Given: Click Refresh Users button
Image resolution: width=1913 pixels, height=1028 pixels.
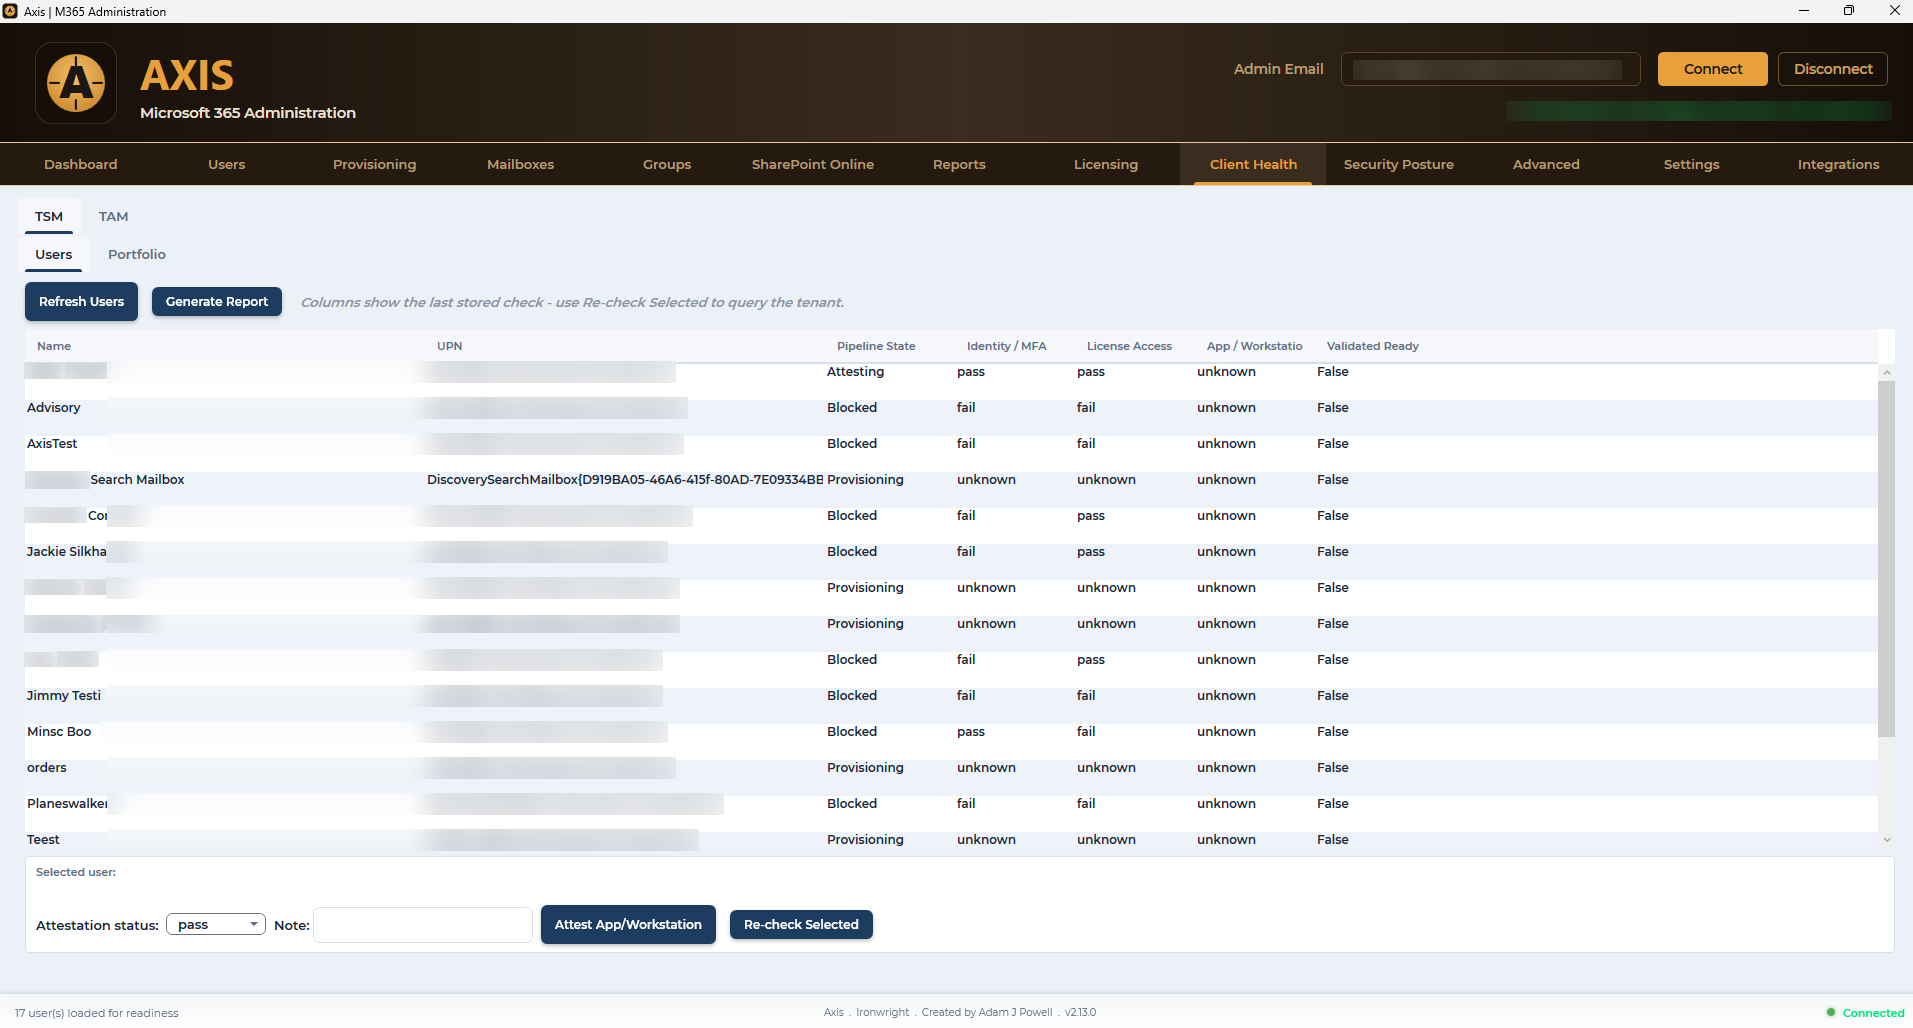Looking at the screenshot, I should coord(81,301).
